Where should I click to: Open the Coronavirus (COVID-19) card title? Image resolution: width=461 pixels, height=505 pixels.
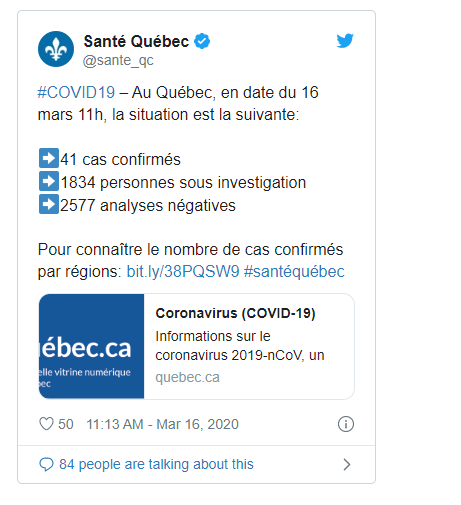tap(235, 313)
